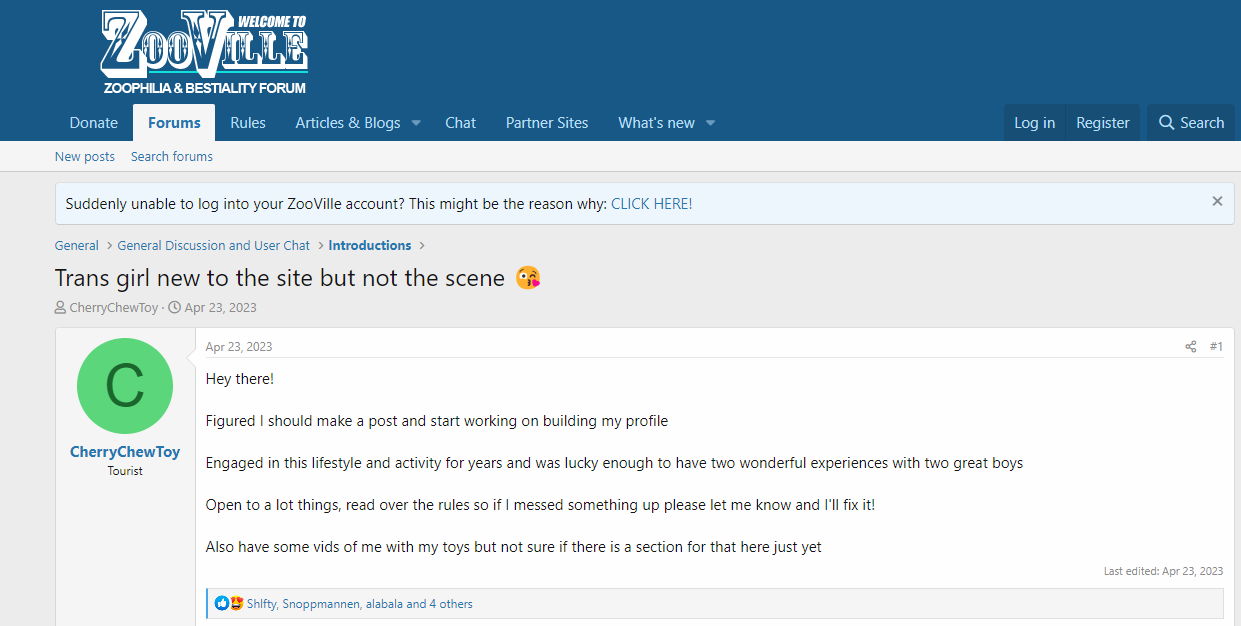The width and height of the screenshot is (1241, 626).
Task: Follow the CLICK HERE link in notice
Action: (x=652, y=204)
